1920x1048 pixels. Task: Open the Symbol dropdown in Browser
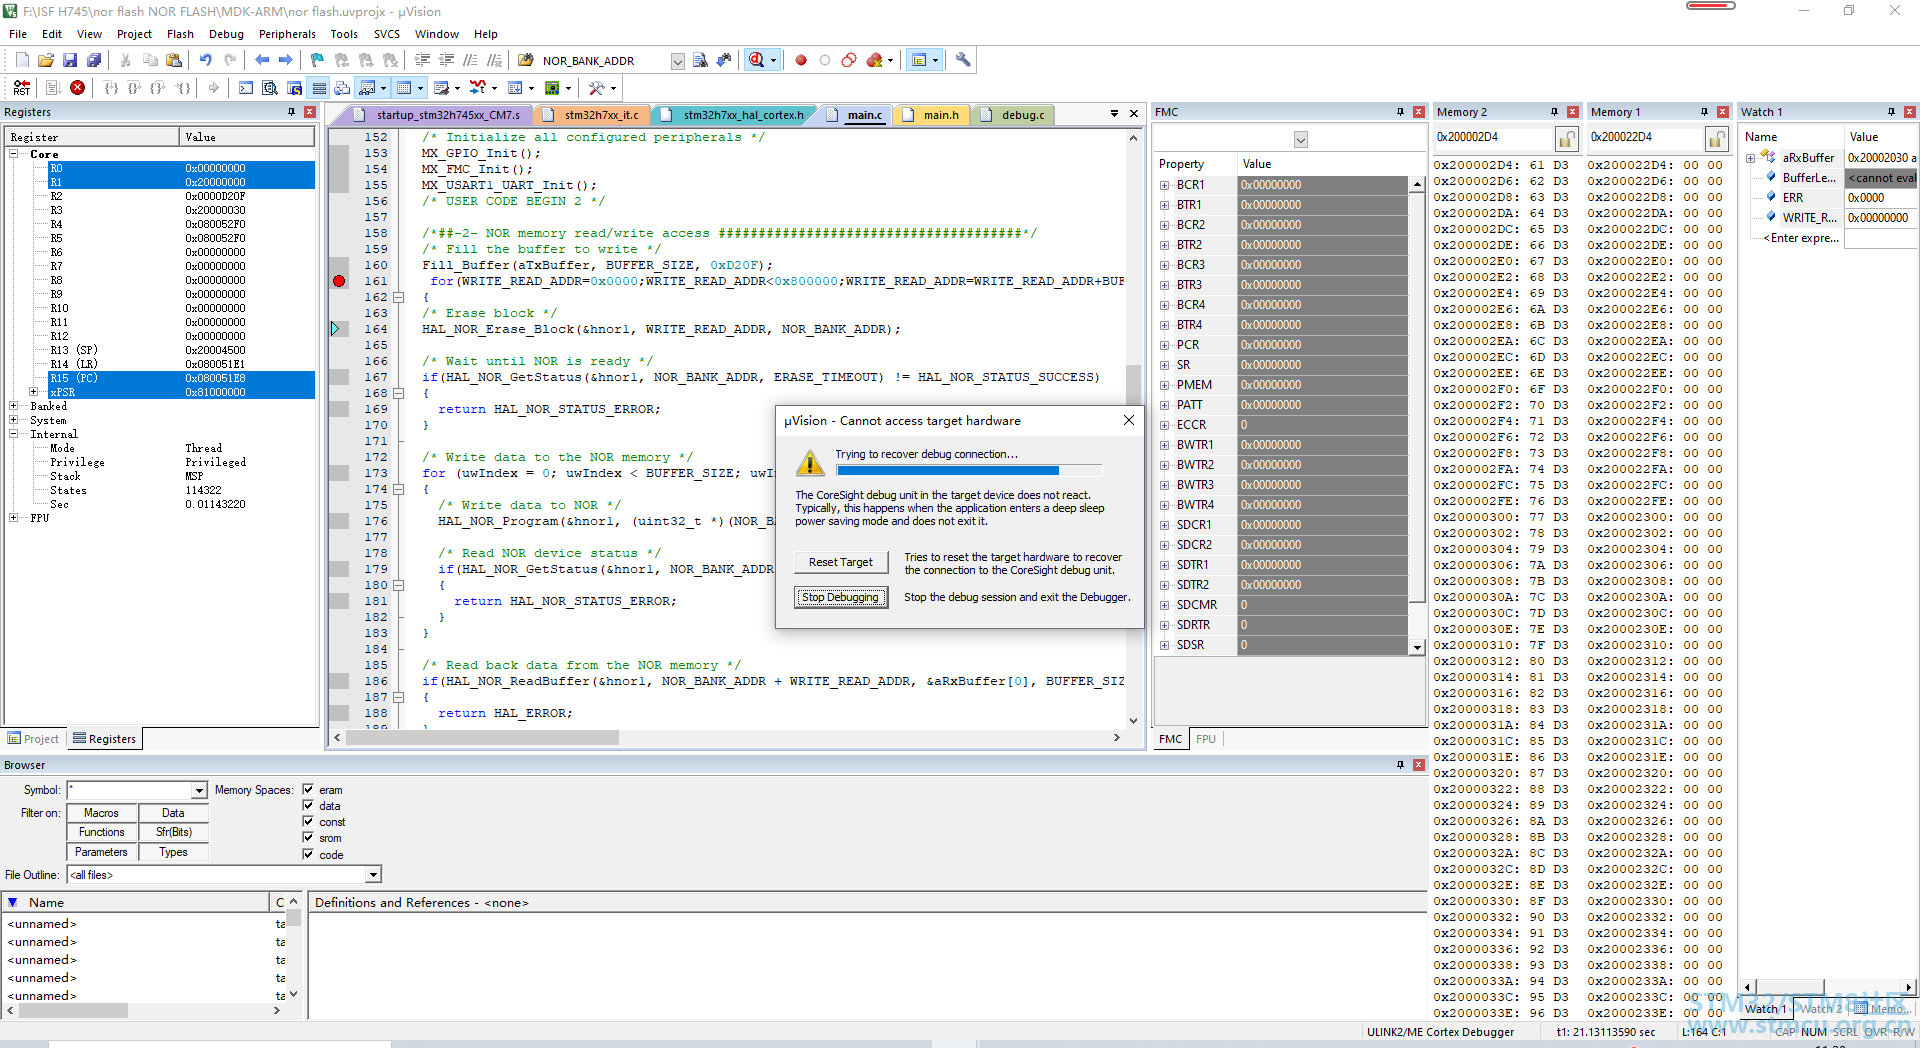tap(199, 790)
